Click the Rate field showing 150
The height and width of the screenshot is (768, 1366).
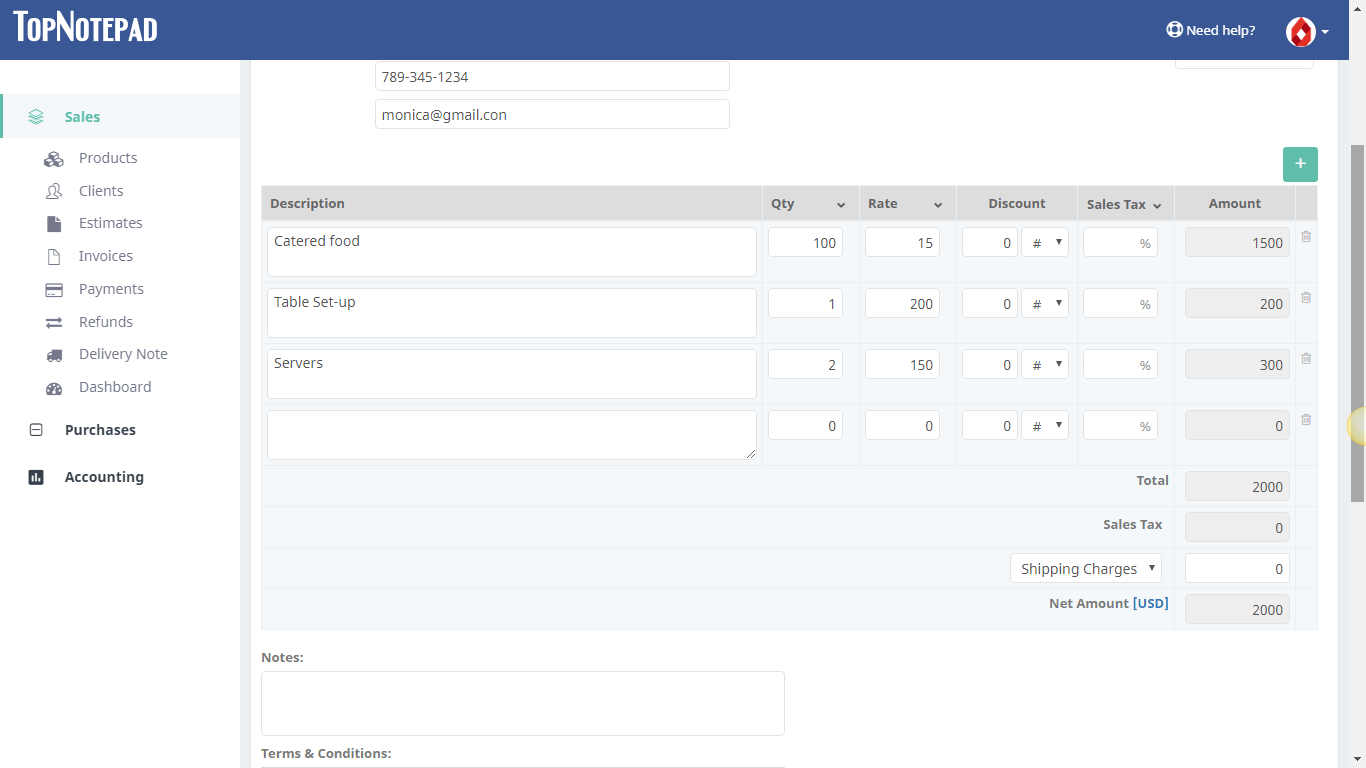point(902,364)
